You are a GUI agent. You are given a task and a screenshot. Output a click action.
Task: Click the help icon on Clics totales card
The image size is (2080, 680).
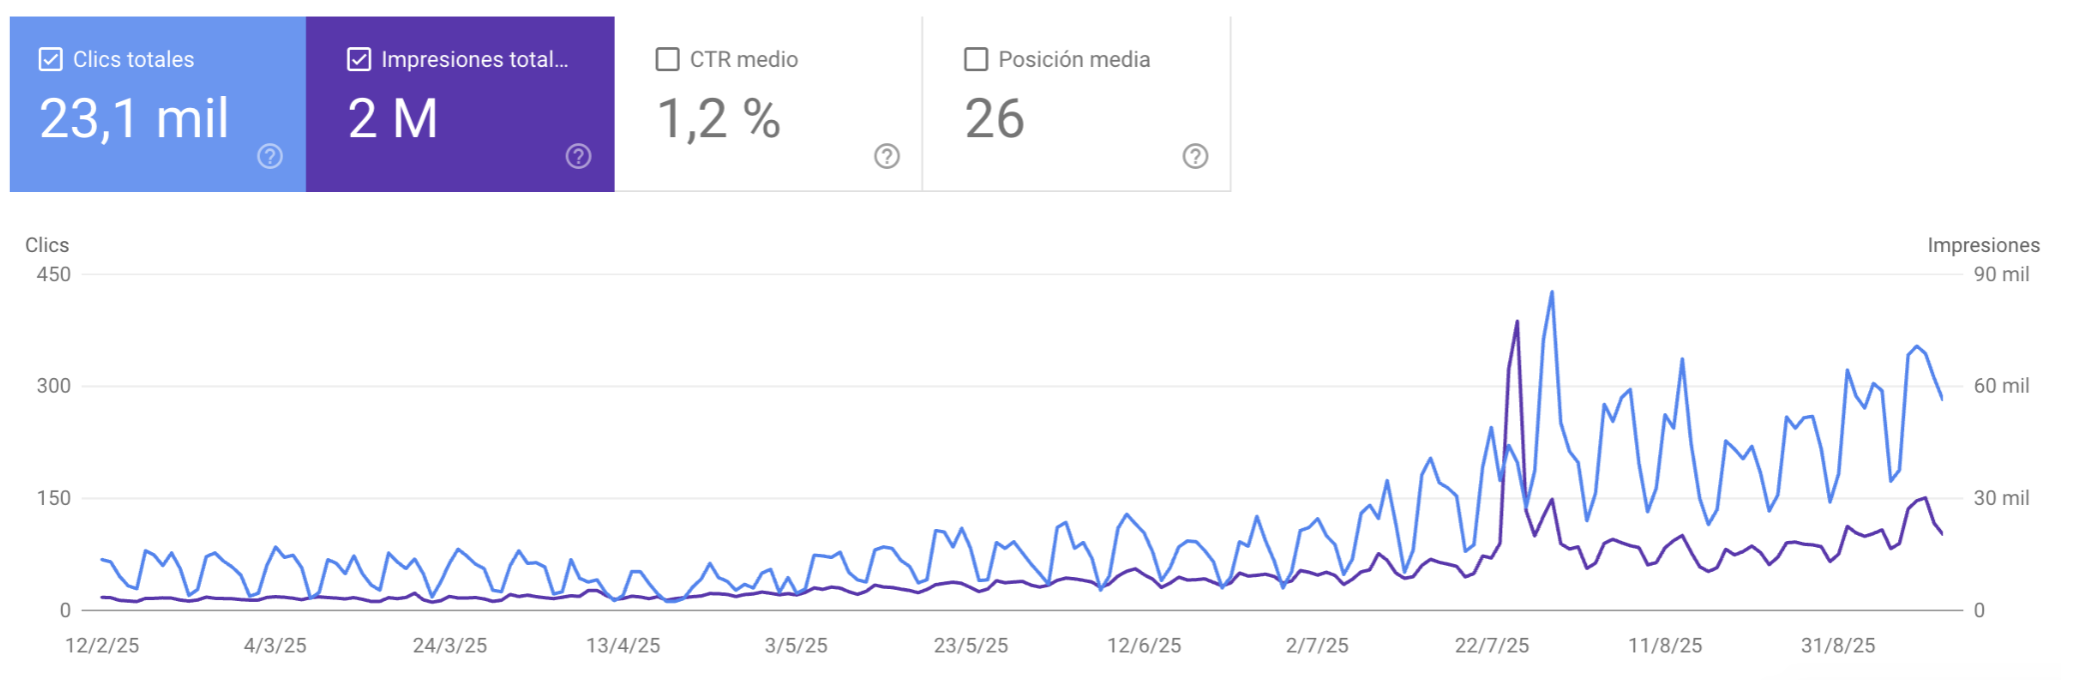click(270, 156)
